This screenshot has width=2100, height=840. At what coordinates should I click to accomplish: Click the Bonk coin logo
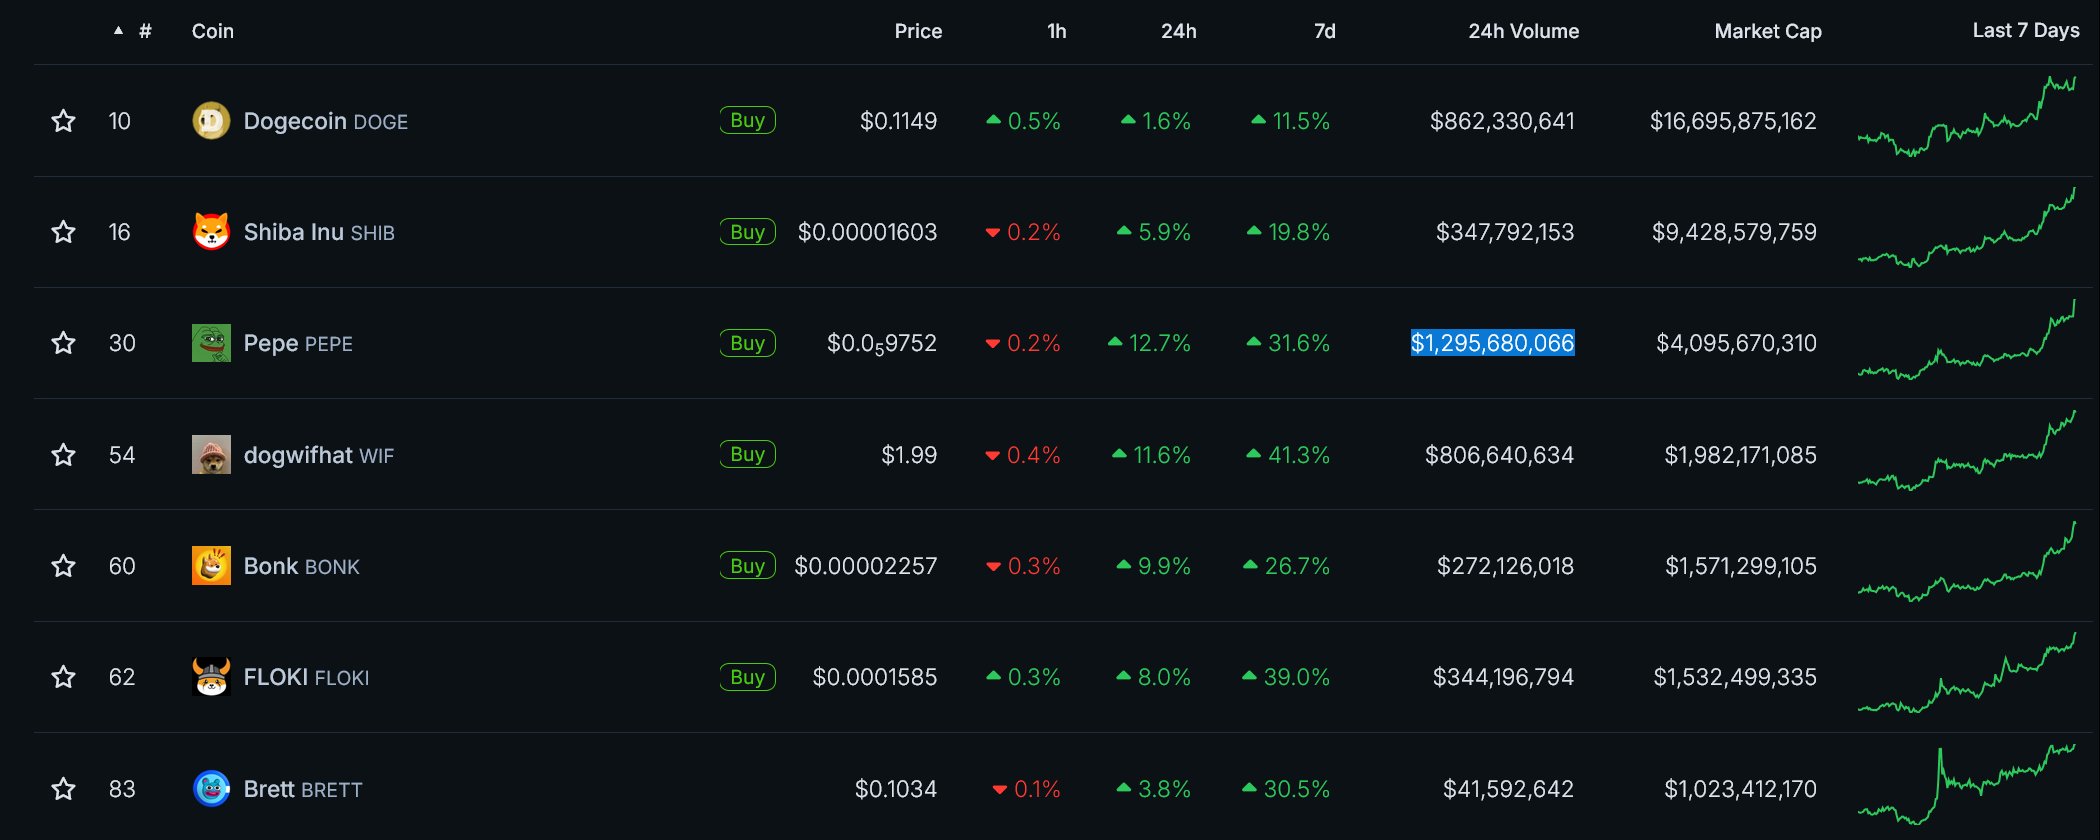coord(211,566)
